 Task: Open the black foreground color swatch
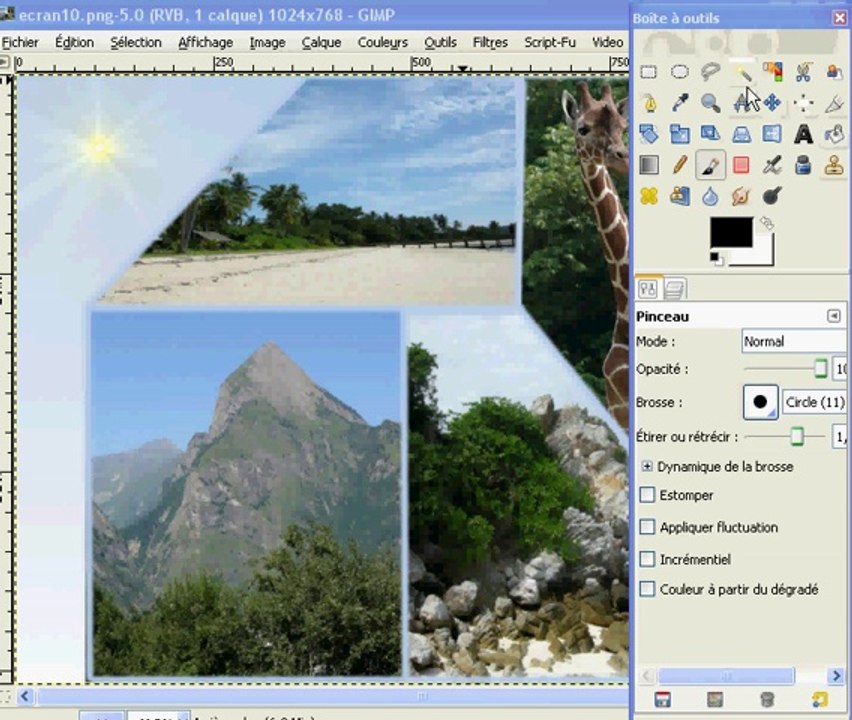click(731, 233)
